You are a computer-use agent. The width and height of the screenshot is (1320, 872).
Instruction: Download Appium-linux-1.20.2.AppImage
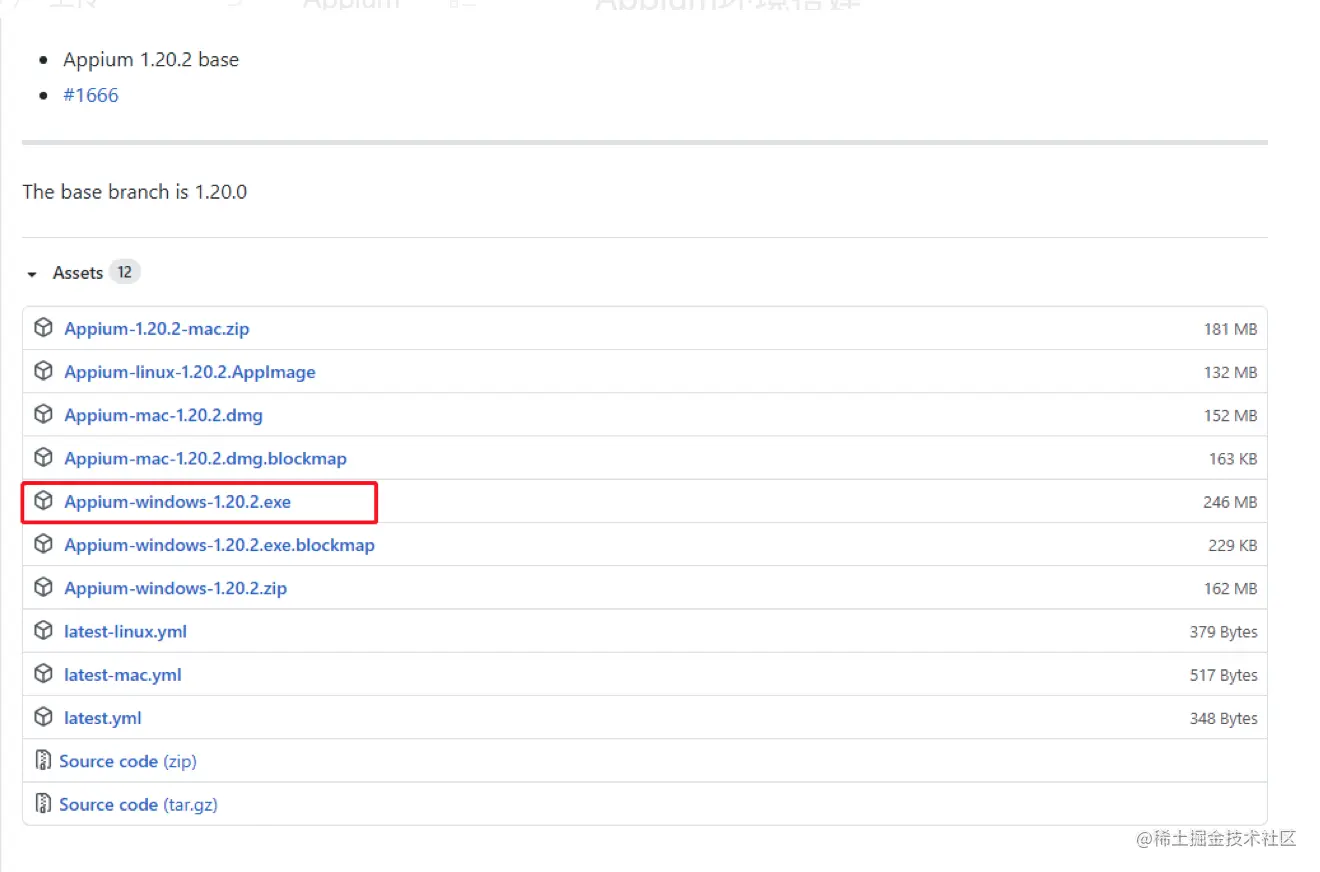pyautogui.click(x=190, y=372)
